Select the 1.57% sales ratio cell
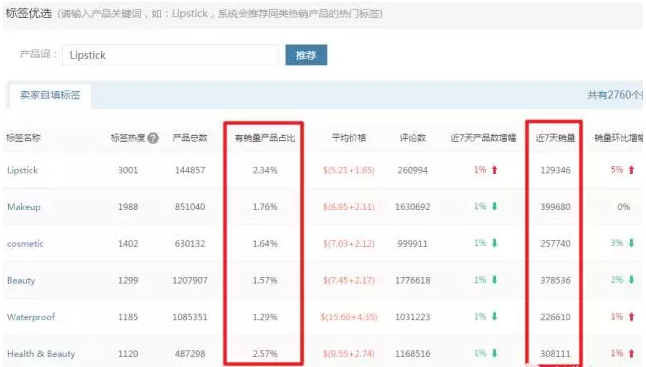646x367 pixels. pos(265,281)
